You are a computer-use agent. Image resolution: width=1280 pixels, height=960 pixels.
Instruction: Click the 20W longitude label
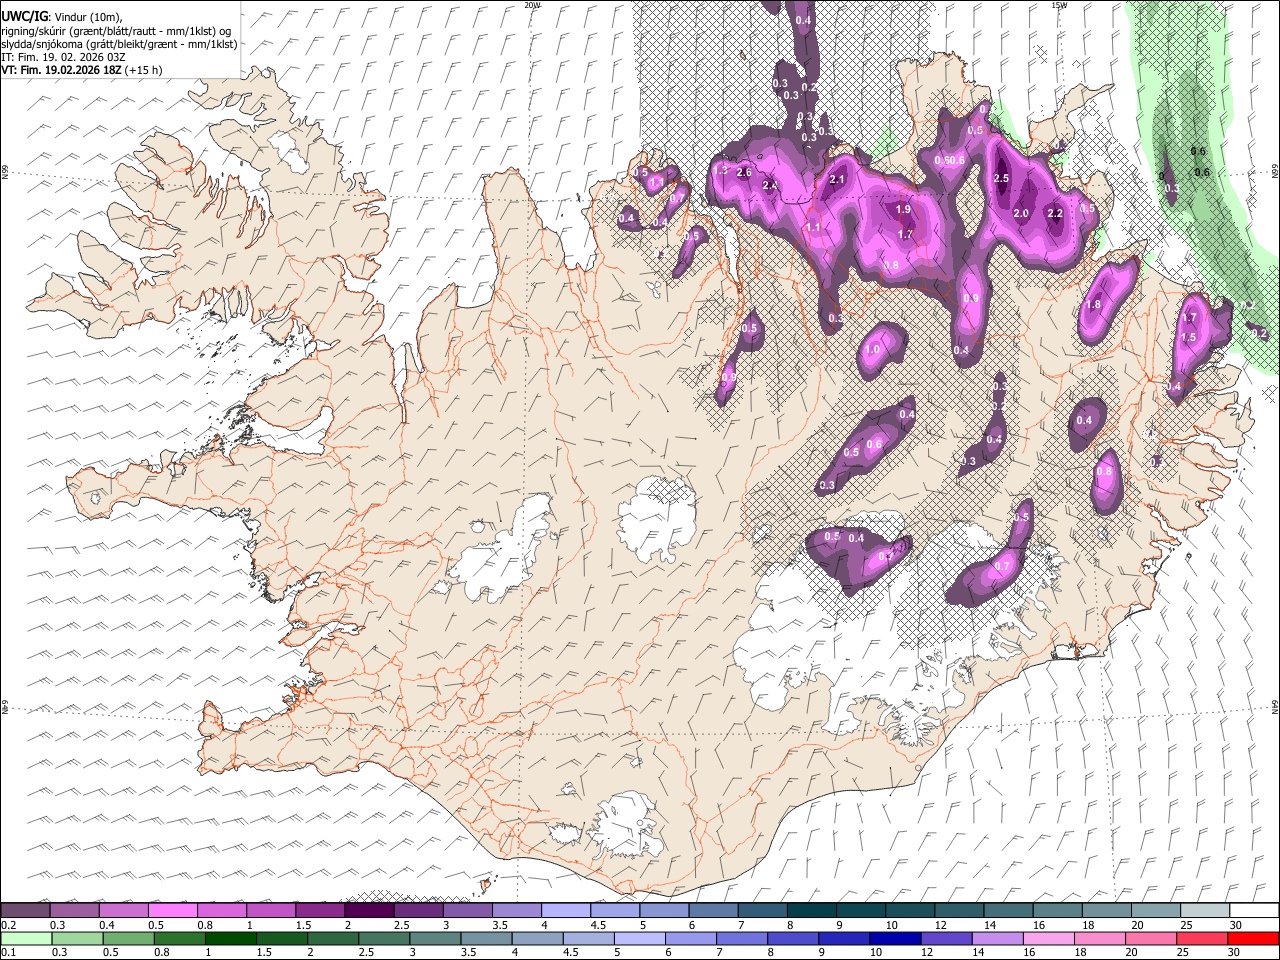click(532, 4)
